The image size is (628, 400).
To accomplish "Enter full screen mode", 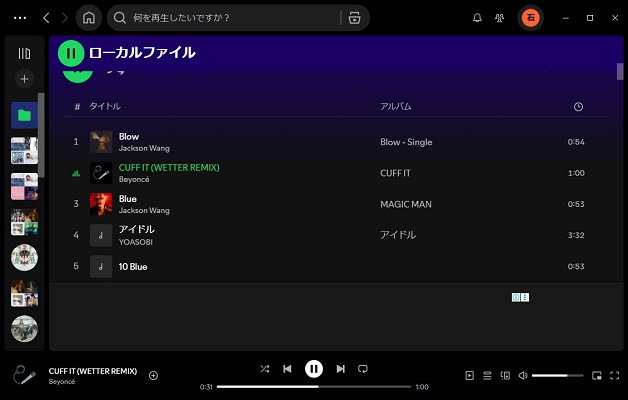I will pyautogui.click(x=614, y=376).
